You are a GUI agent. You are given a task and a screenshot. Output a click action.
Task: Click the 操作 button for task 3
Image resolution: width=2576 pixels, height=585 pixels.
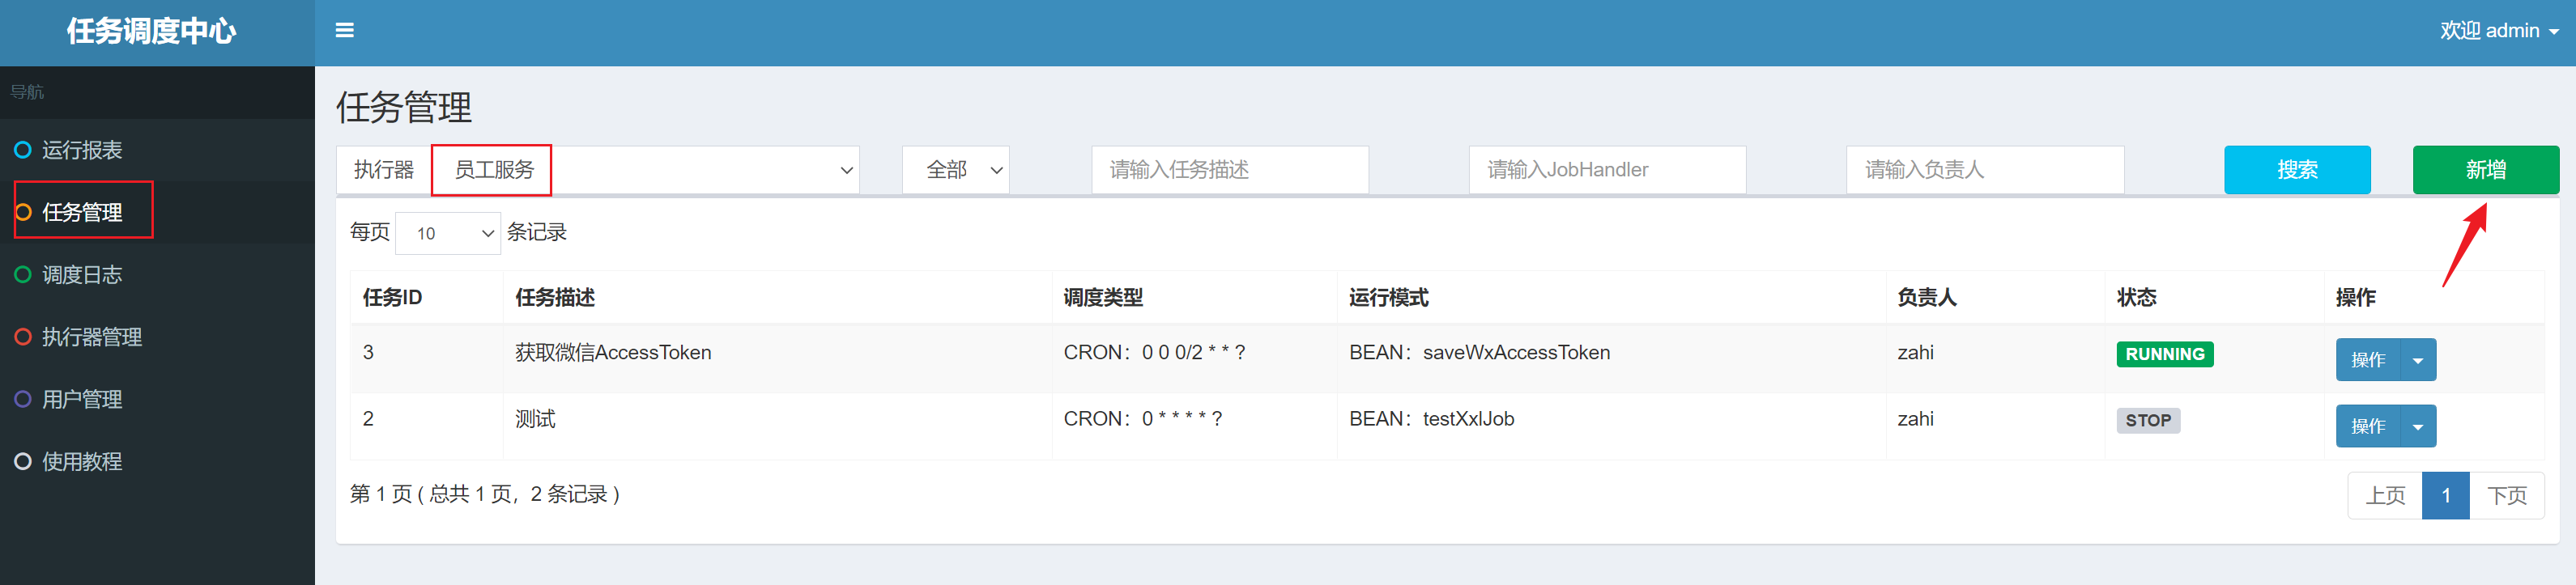coord(2367,360)
